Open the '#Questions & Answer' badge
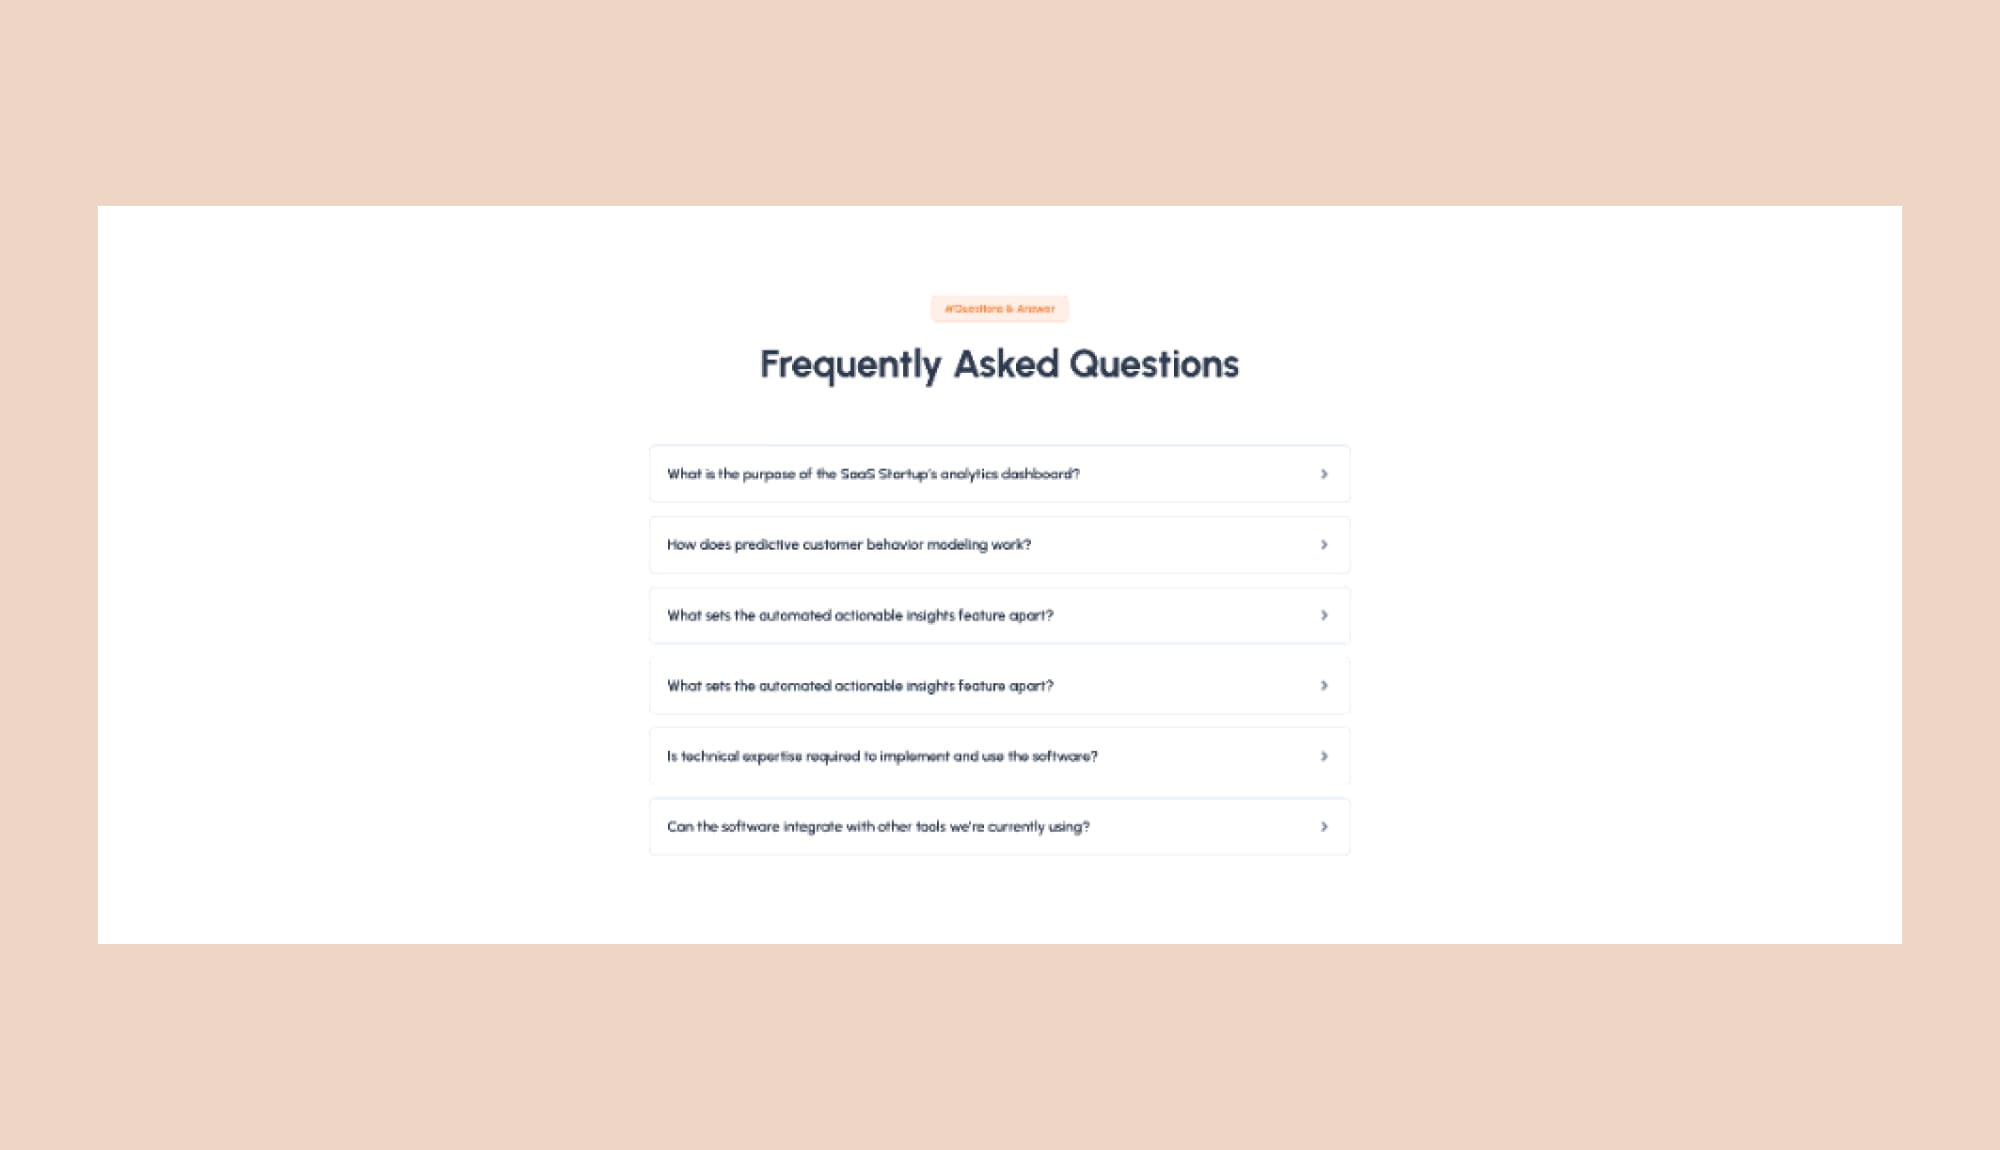2000x1150 pixels. click(1000, 309)
